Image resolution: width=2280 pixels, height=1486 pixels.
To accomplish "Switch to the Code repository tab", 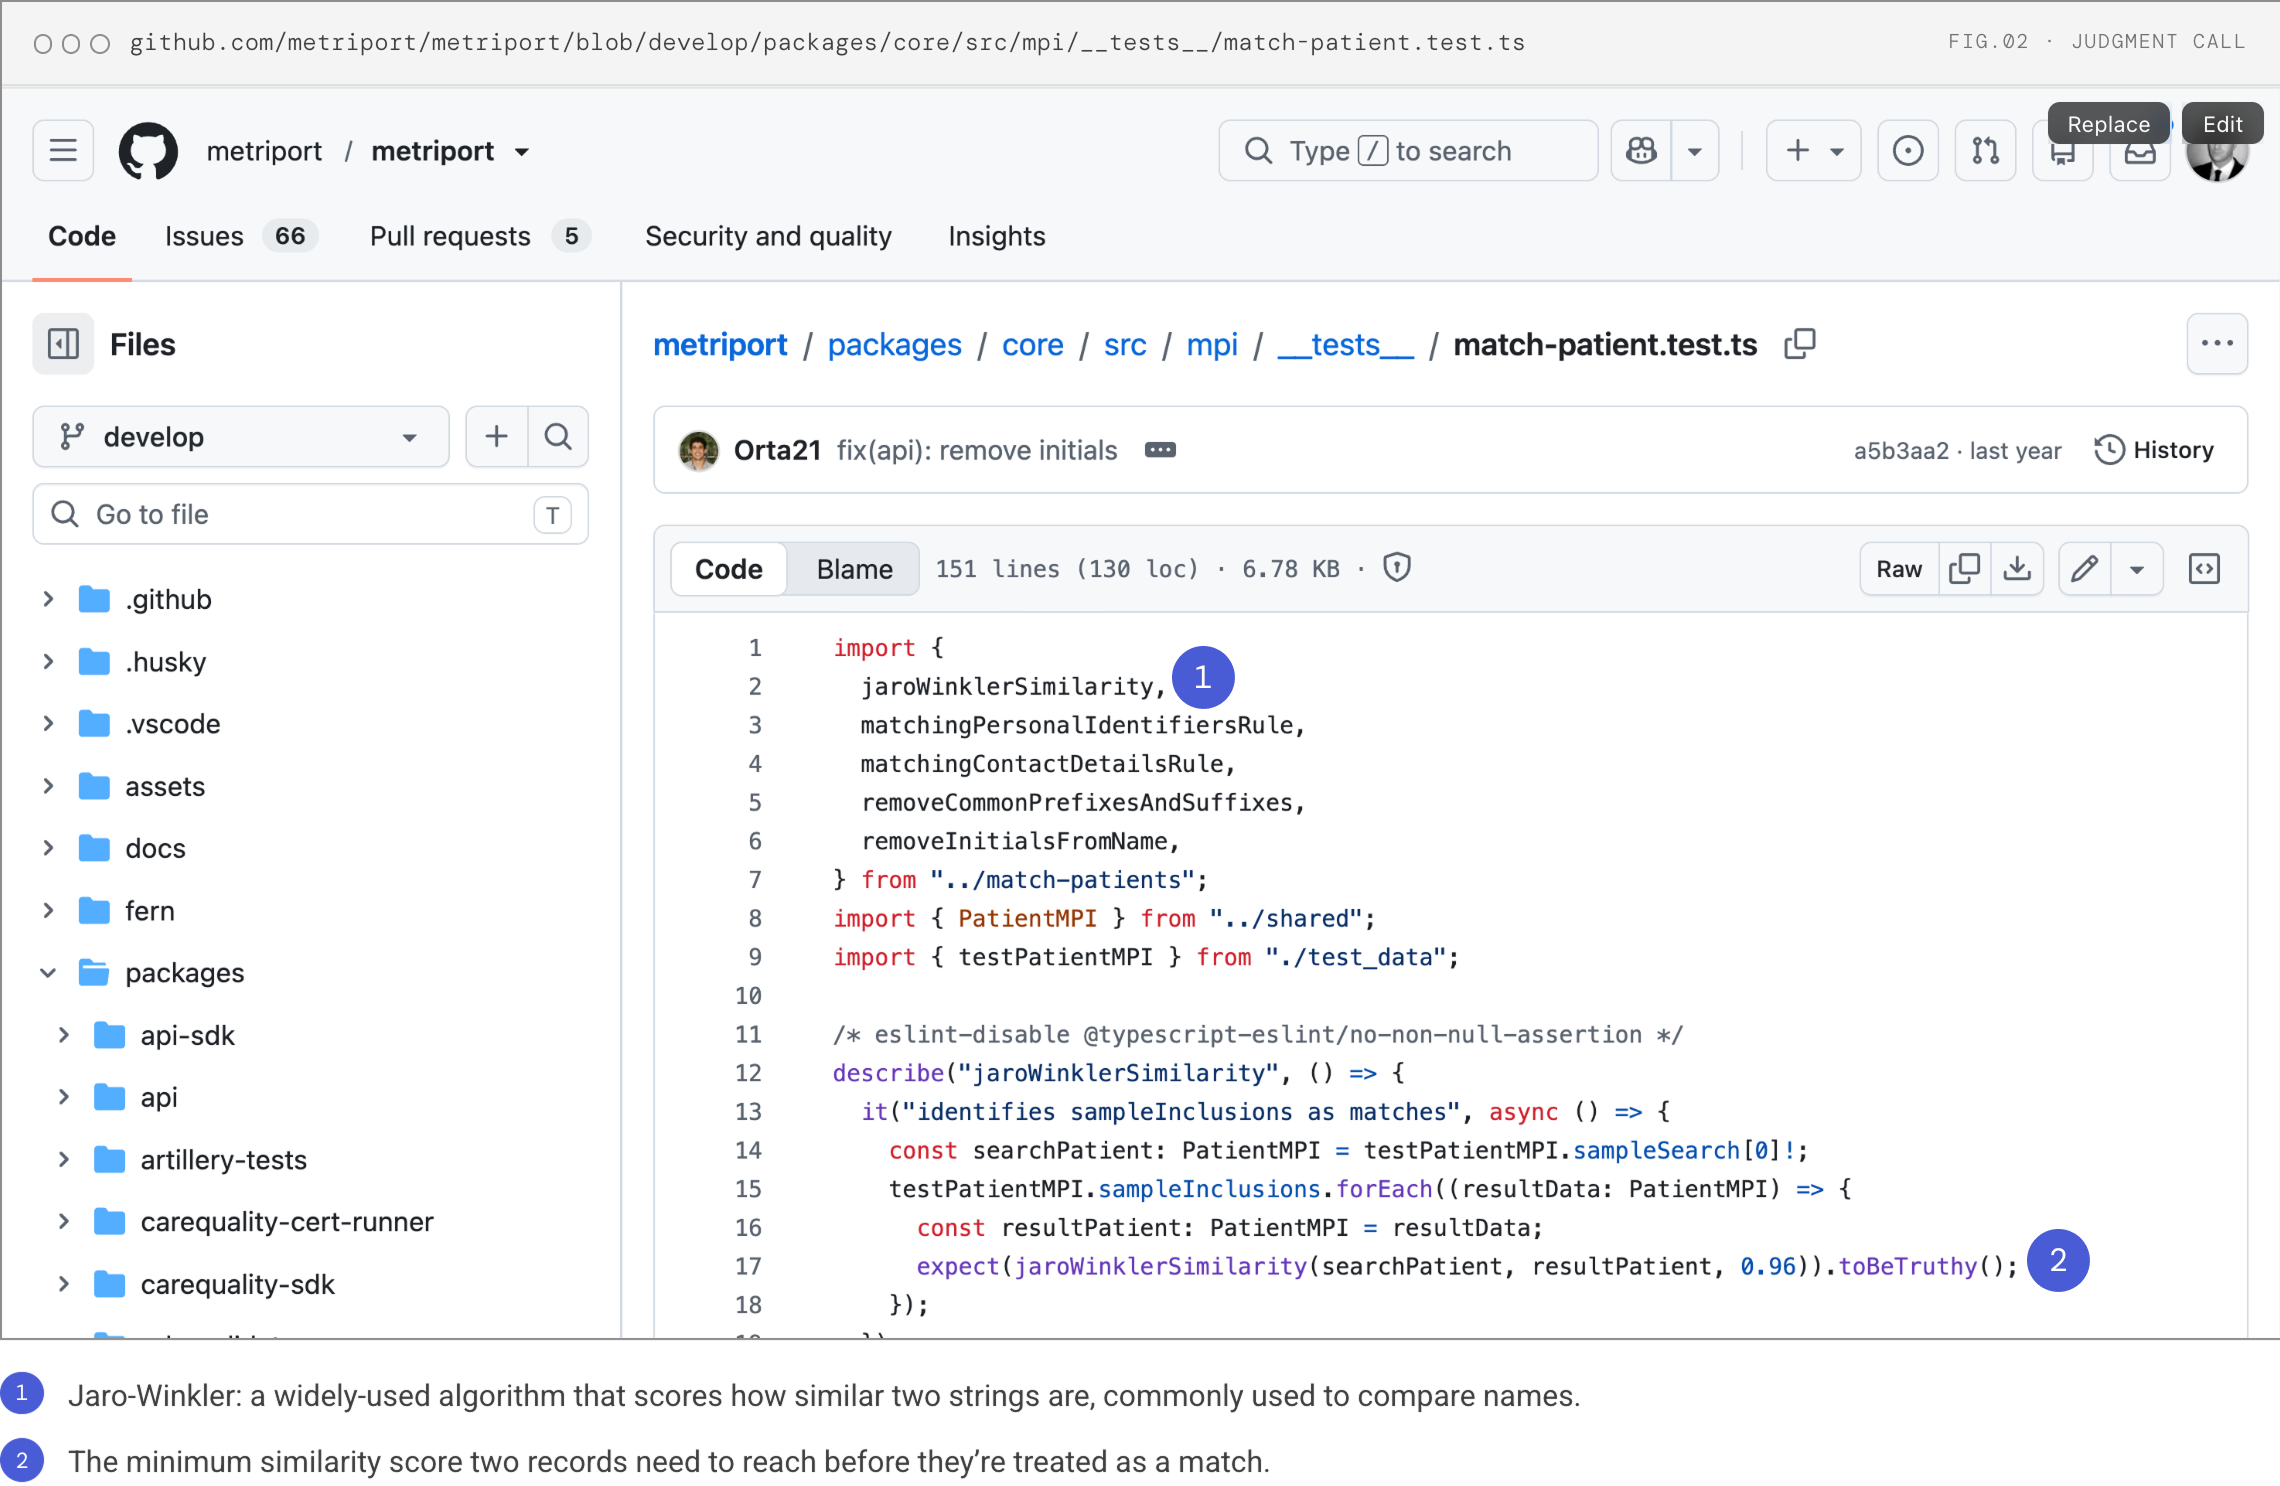I will coord(82,236).
